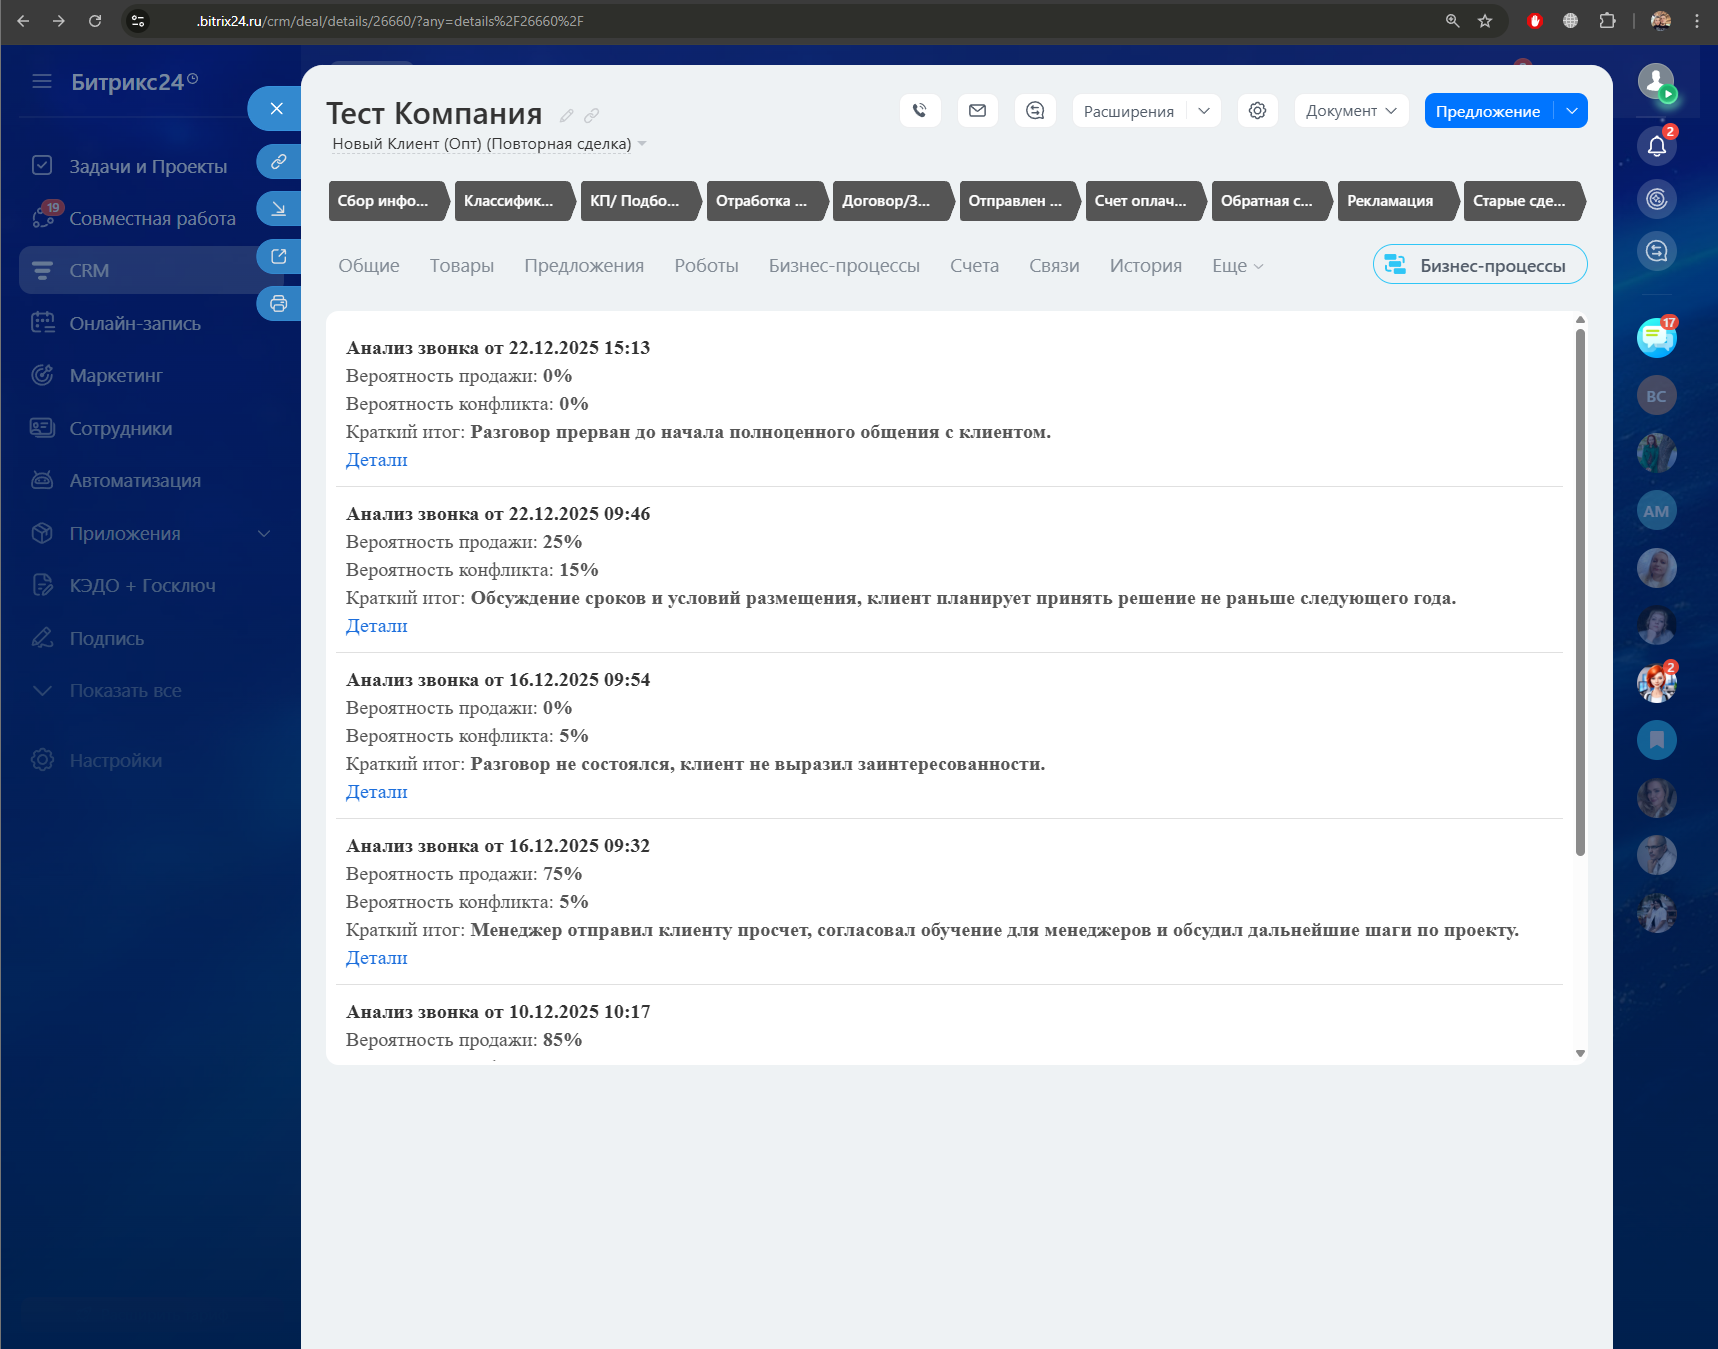1718x1349 pixels.
Task: Open notifications bell icon
Action: click(x=1656, y=147)
